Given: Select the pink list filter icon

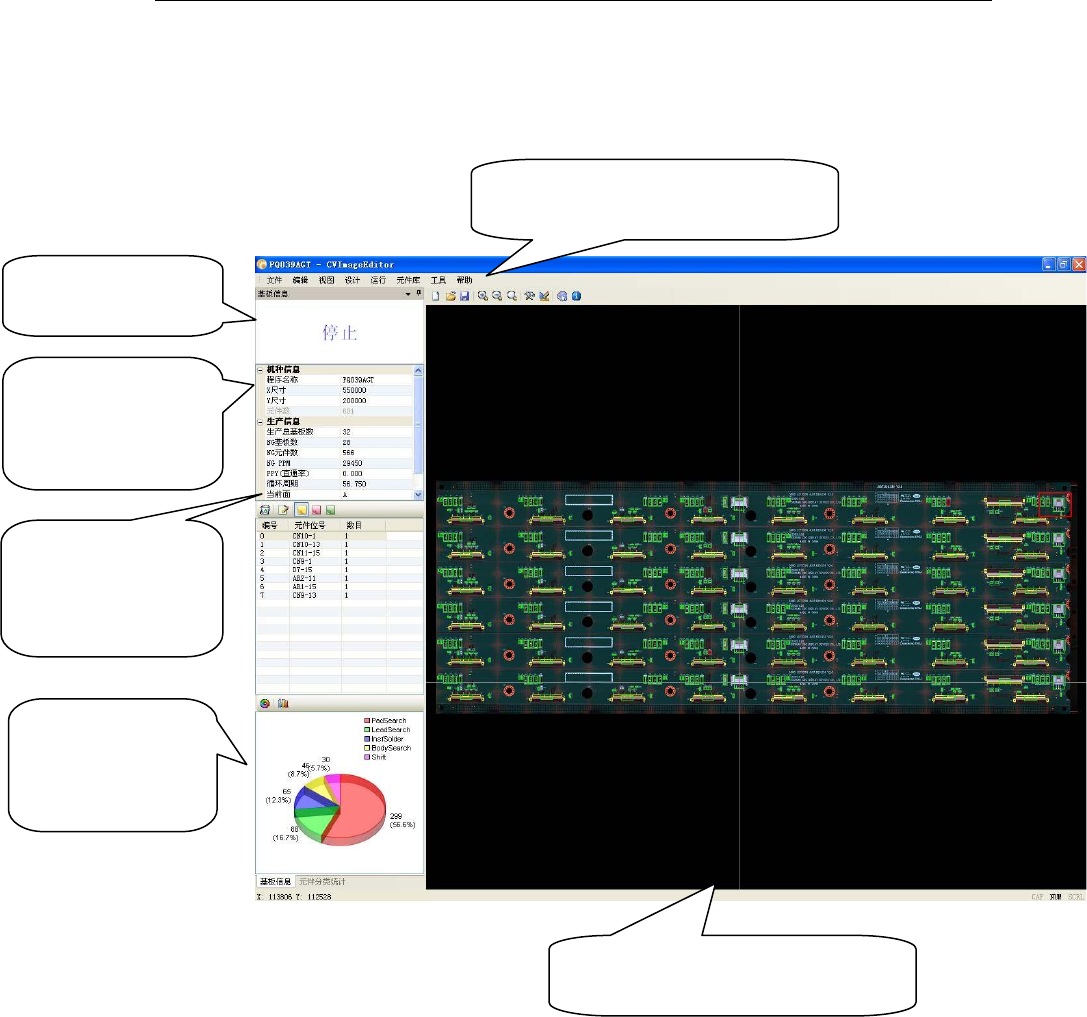Looking at the screenshot, I should pyautogui.click(x=316, y=510).
